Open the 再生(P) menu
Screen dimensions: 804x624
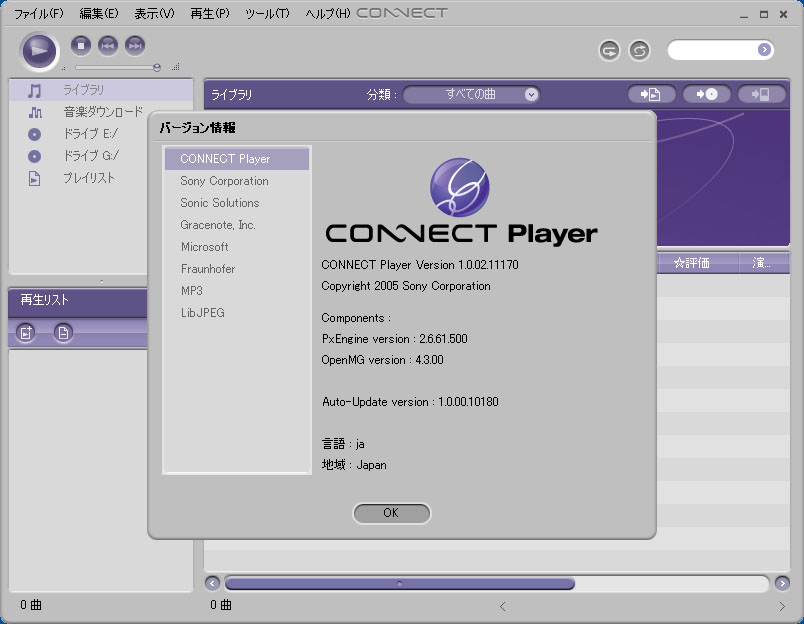tap(210, 13)
